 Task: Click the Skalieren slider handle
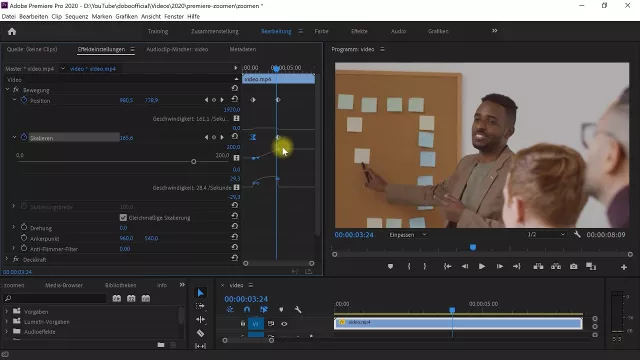point(193,162)
